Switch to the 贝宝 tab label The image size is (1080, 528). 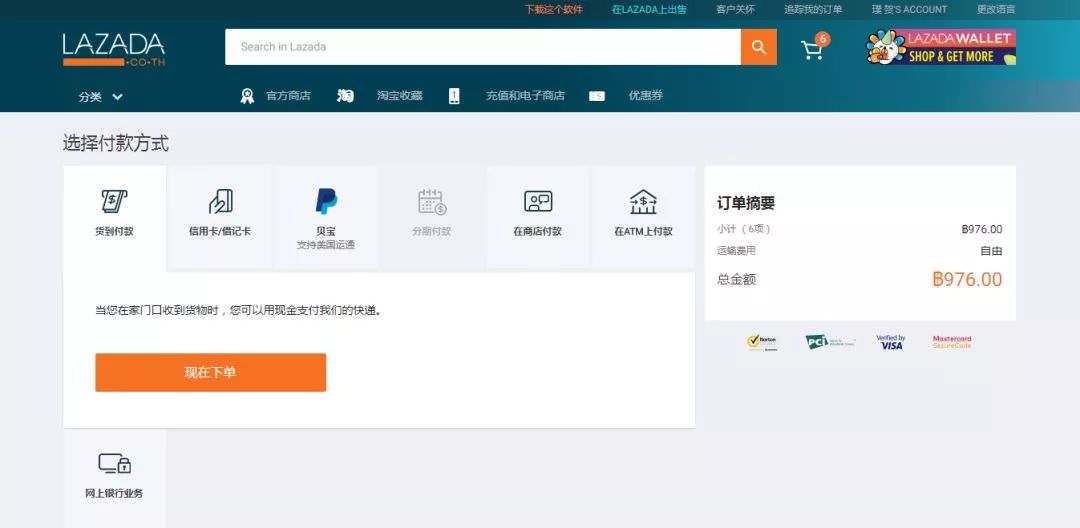pos(326,231)
